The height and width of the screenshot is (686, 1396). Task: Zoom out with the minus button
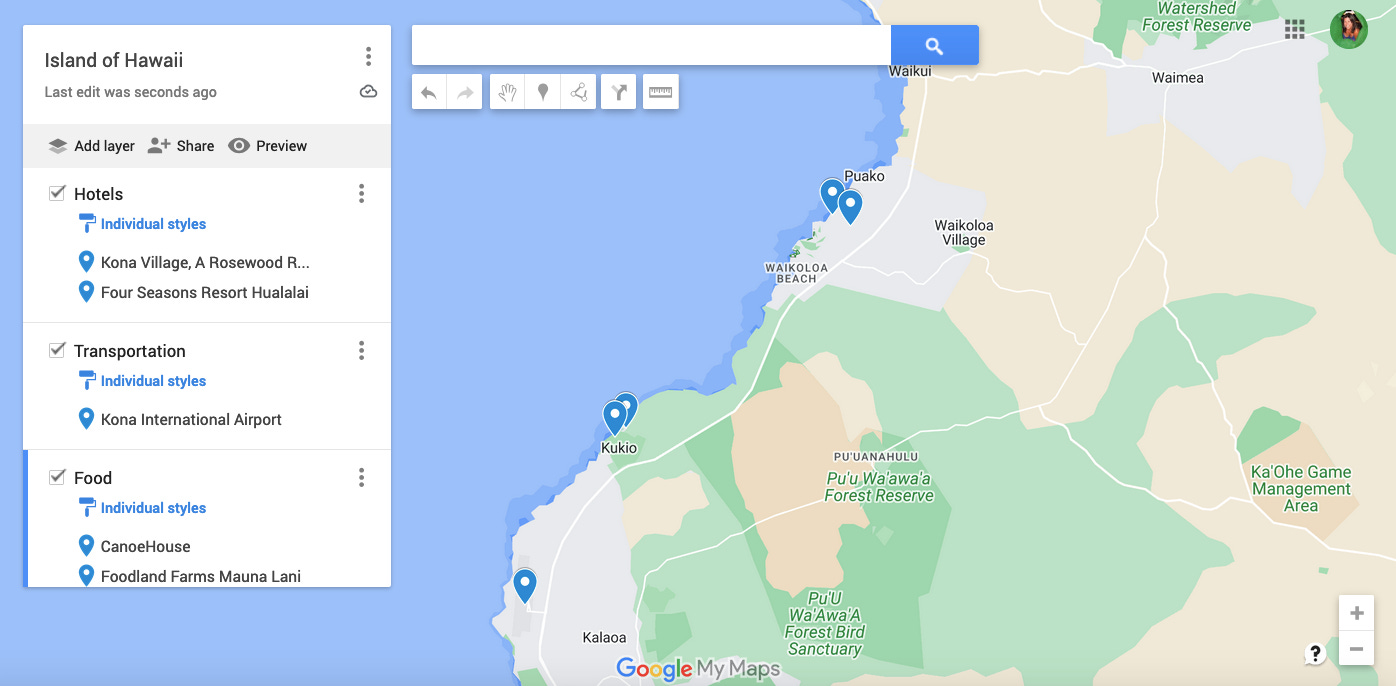click(1356, 649)
